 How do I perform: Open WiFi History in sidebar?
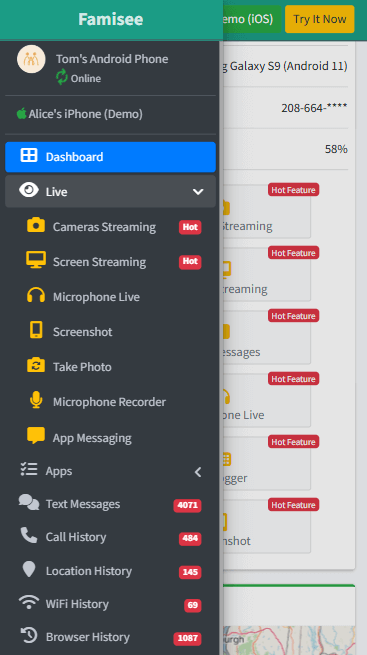pyautogui.click(x=110, y=604)
